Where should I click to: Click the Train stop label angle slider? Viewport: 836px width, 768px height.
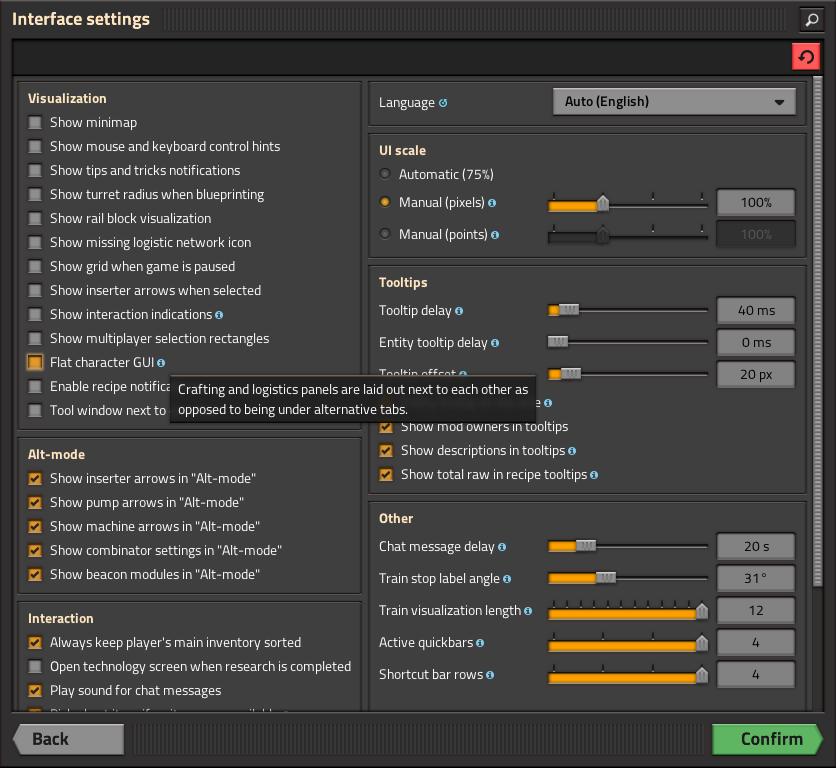[628, 578]
